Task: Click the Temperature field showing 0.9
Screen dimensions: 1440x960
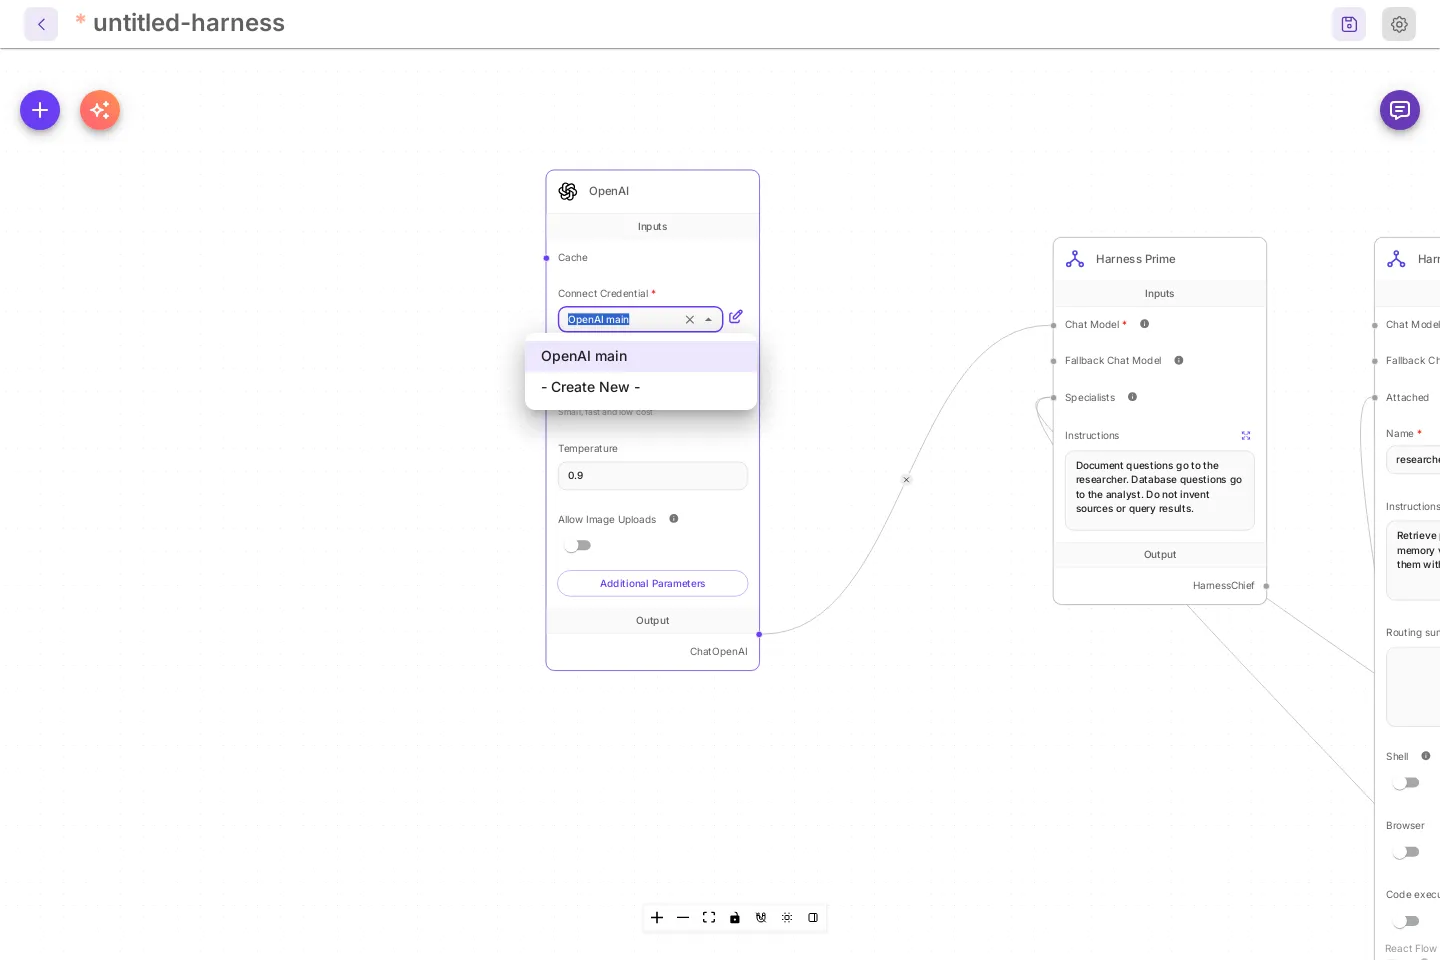Action: (653, 476)
